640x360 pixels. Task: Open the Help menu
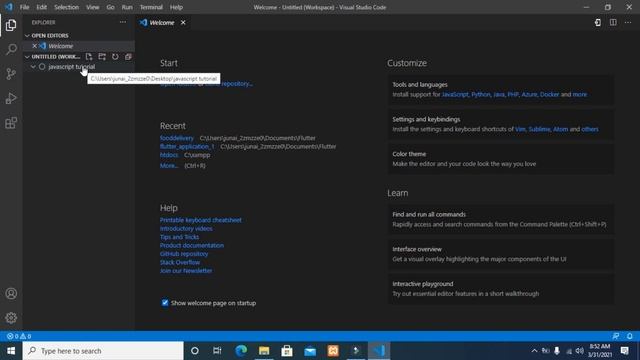(176, 7)
